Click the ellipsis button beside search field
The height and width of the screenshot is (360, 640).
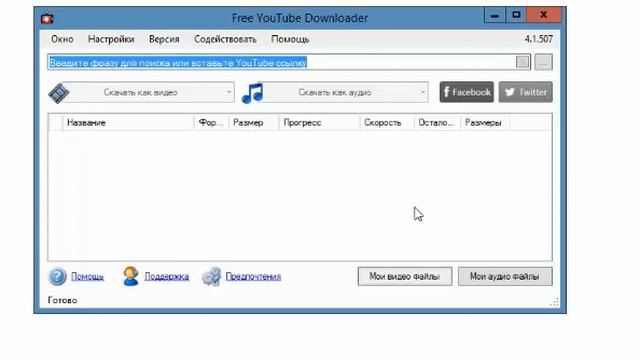tap(543, 62)
